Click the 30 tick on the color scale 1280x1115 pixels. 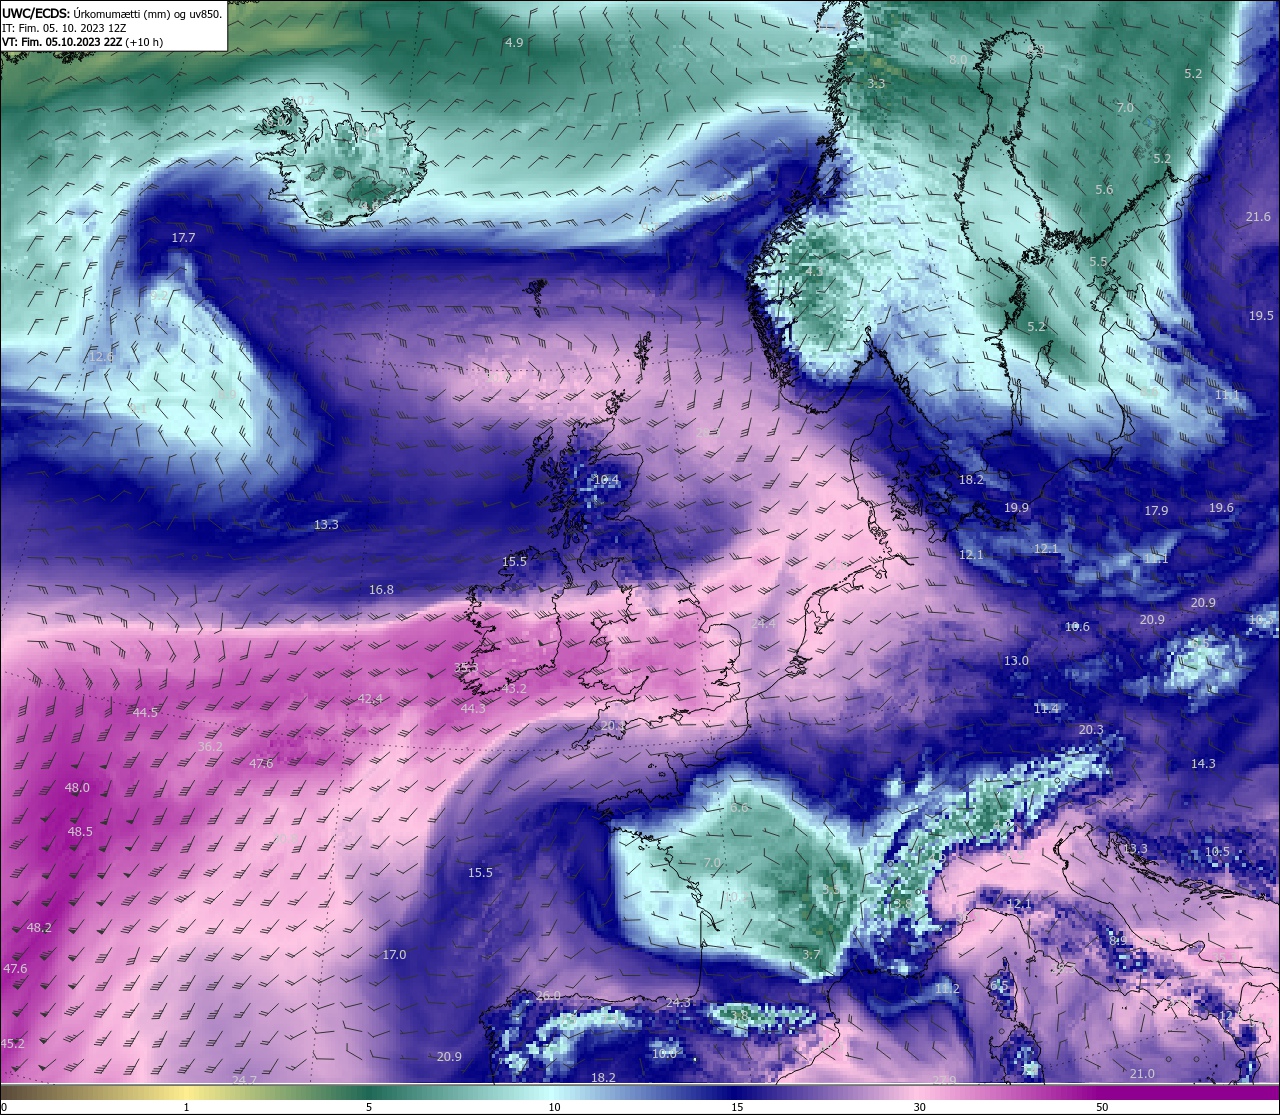pyautogui.click(x=919, y=1107)
